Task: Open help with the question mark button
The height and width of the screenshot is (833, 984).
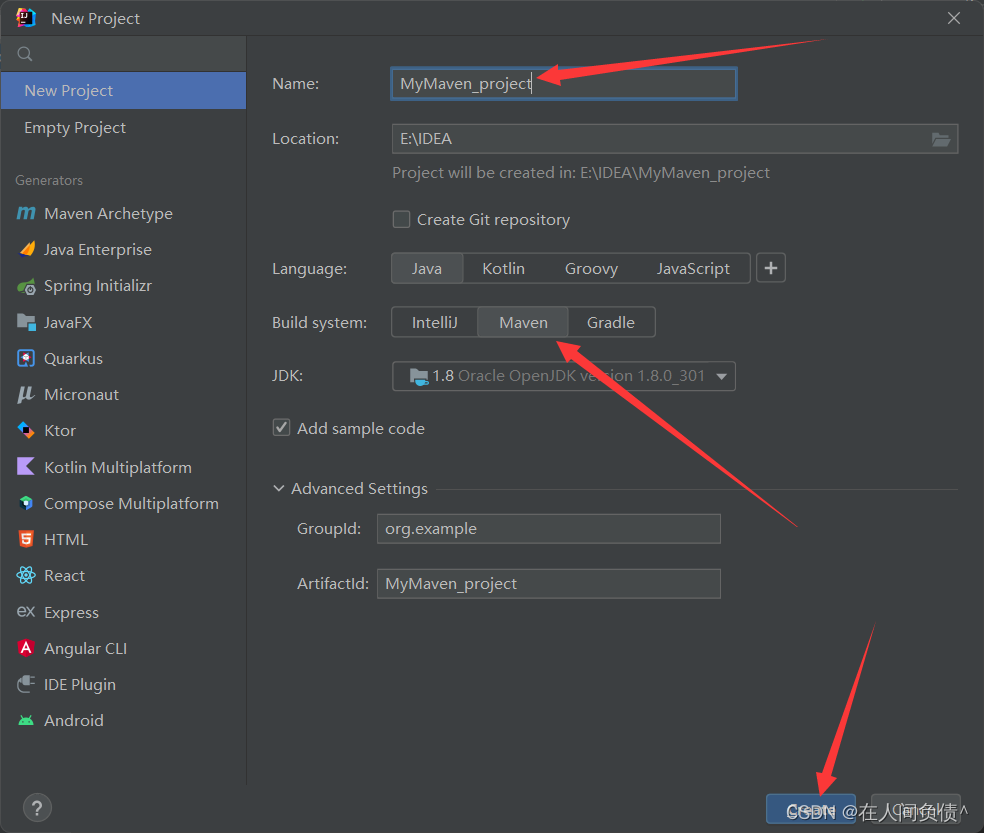Action: pyautogui.click(x=37, y=808)
